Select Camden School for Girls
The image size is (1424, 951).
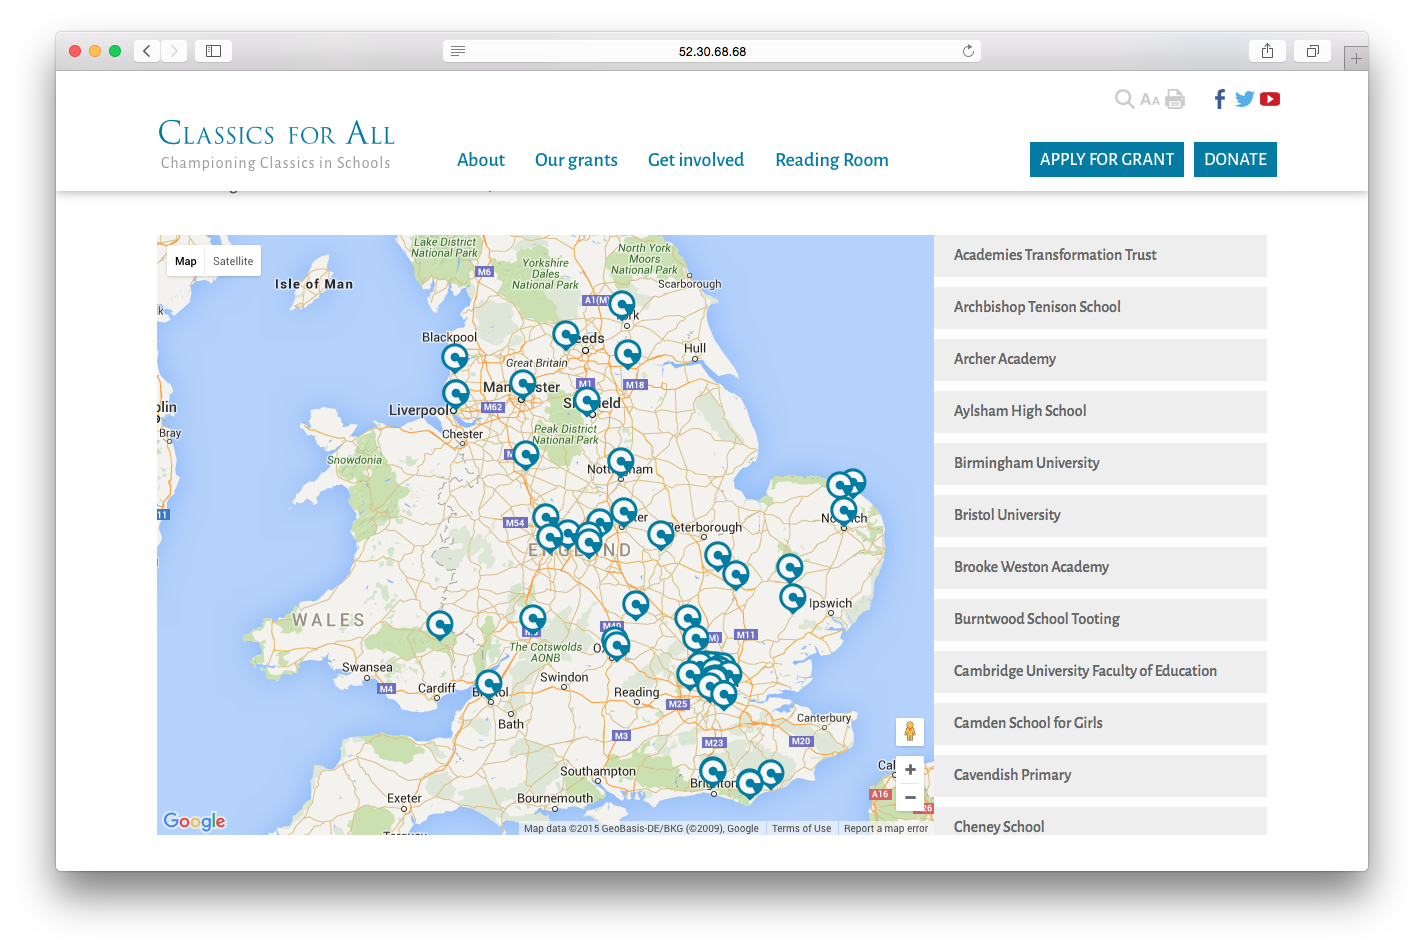pos(1100,723)
